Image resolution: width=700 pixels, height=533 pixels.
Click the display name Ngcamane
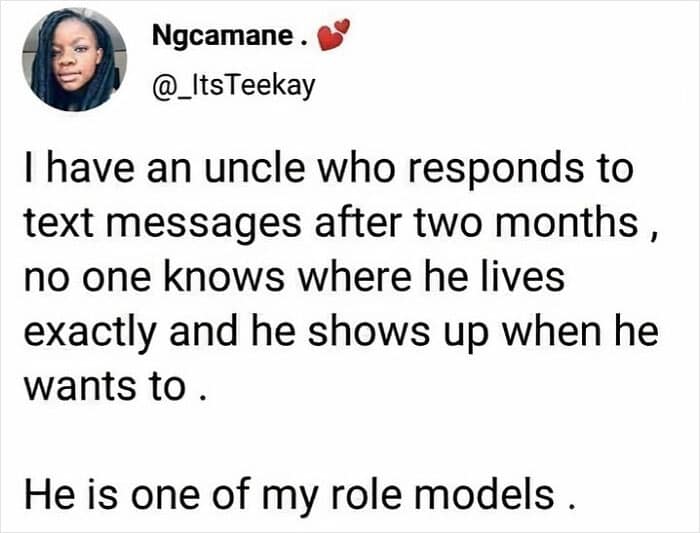[223, 39]
